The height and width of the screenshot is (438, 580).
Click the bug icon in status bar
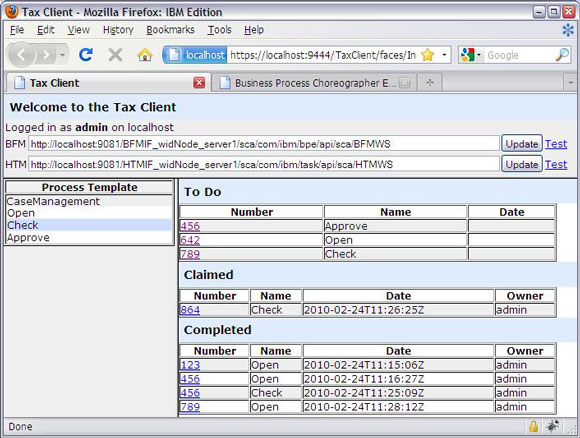[x=553, y=426]
